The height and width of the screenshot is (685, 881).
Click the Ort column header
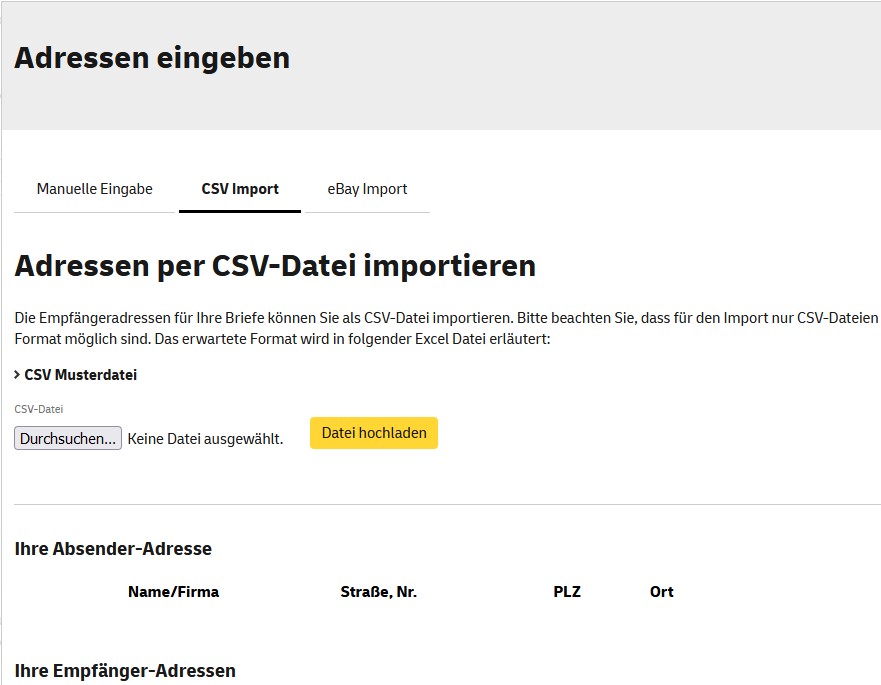pyautogui.click(x=660, y=591)
